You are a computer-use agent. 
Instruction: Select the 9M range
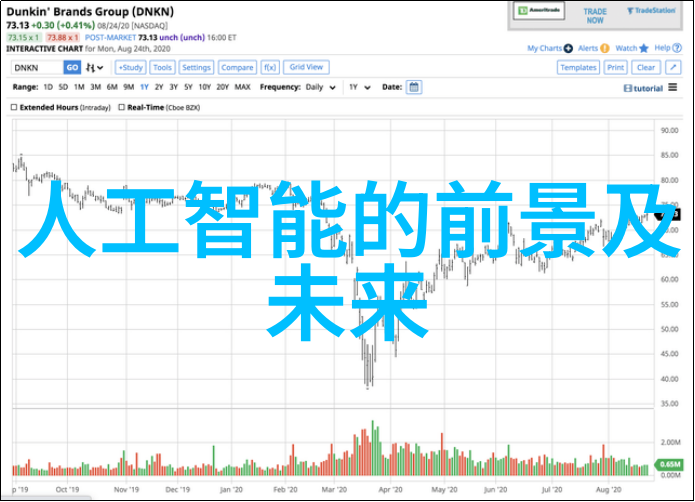(129, 87)
